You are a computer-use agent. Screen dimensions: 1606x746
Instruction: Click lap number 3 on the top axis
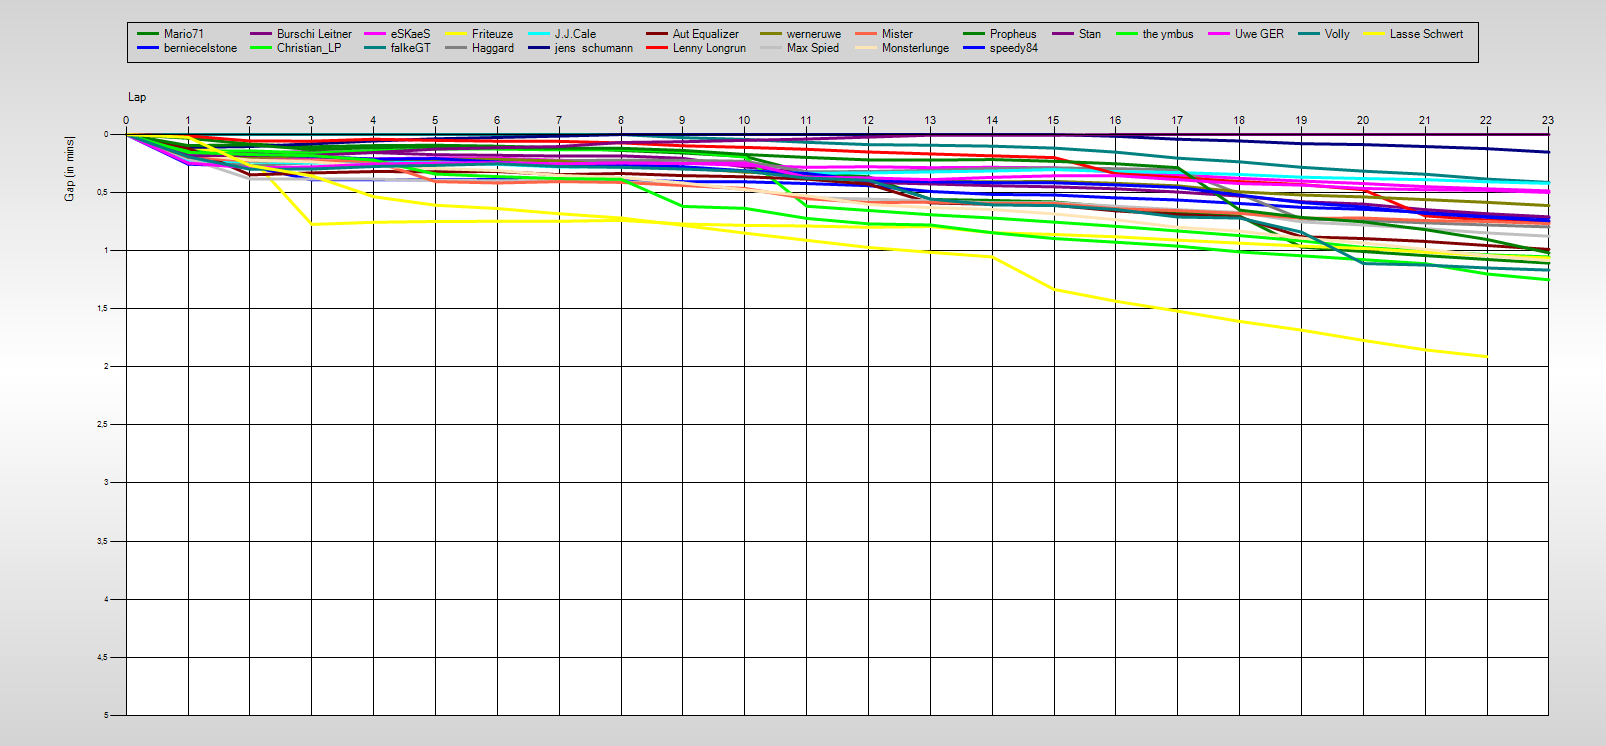point(311,120)
